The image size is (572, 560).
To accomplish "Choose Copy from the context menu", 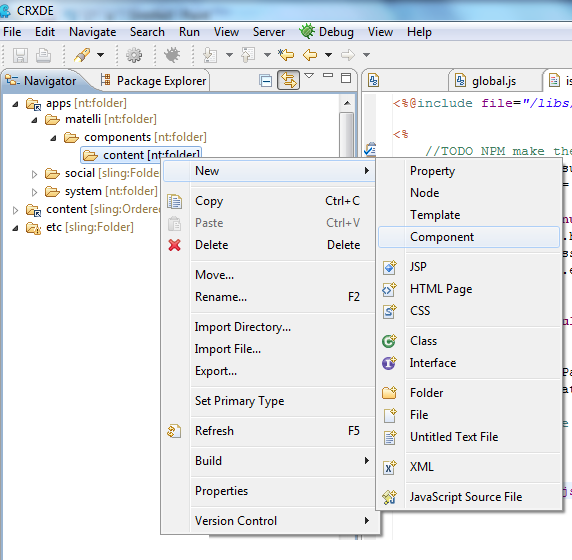I will [268, 201].
